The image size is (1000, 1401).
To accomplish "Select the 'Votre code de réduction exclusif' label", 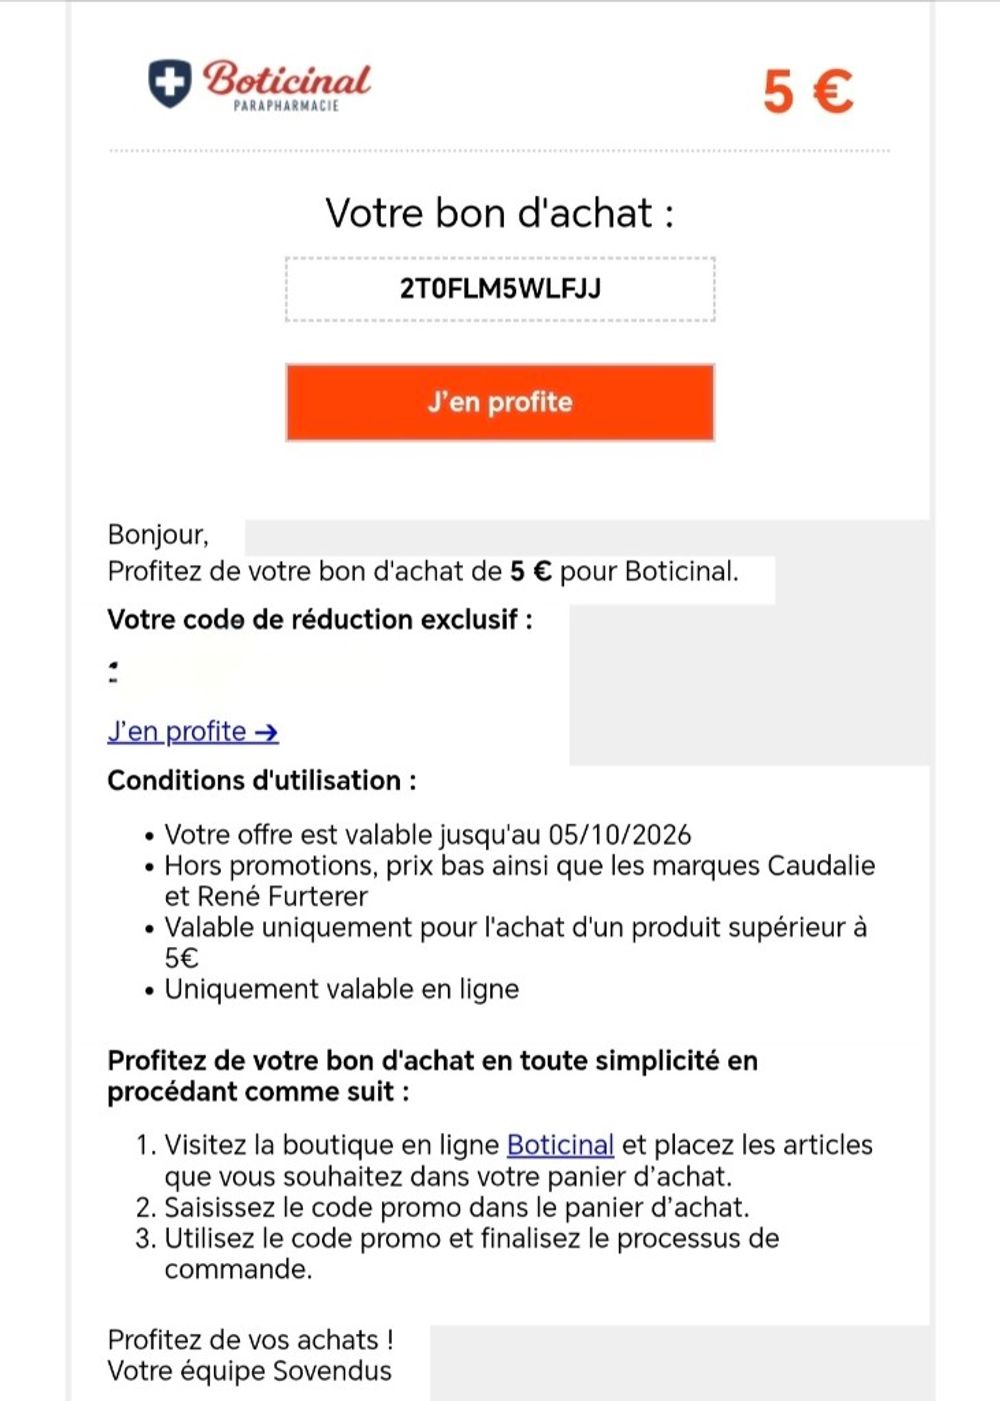I will pos(320,620).
